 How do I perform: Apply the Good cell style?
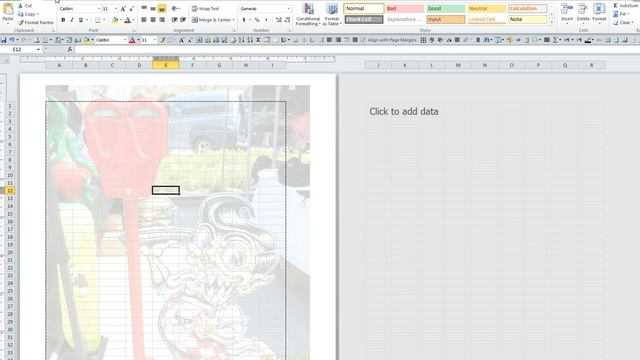(x=446, y=9)
